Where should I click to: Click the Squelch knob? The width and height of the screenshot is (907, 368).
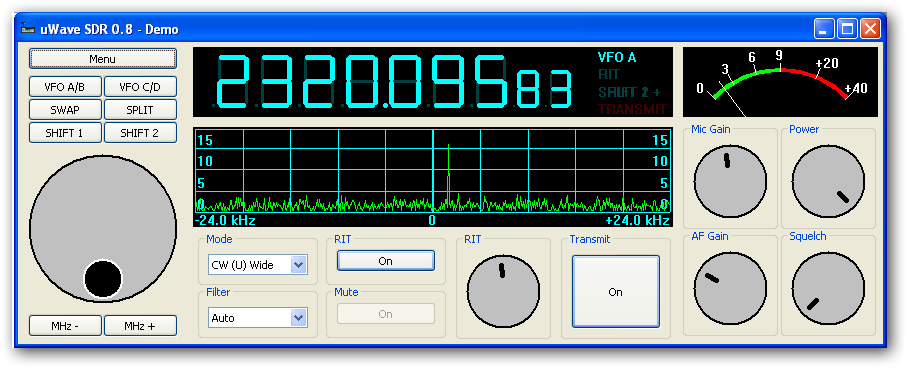(828, 288)
